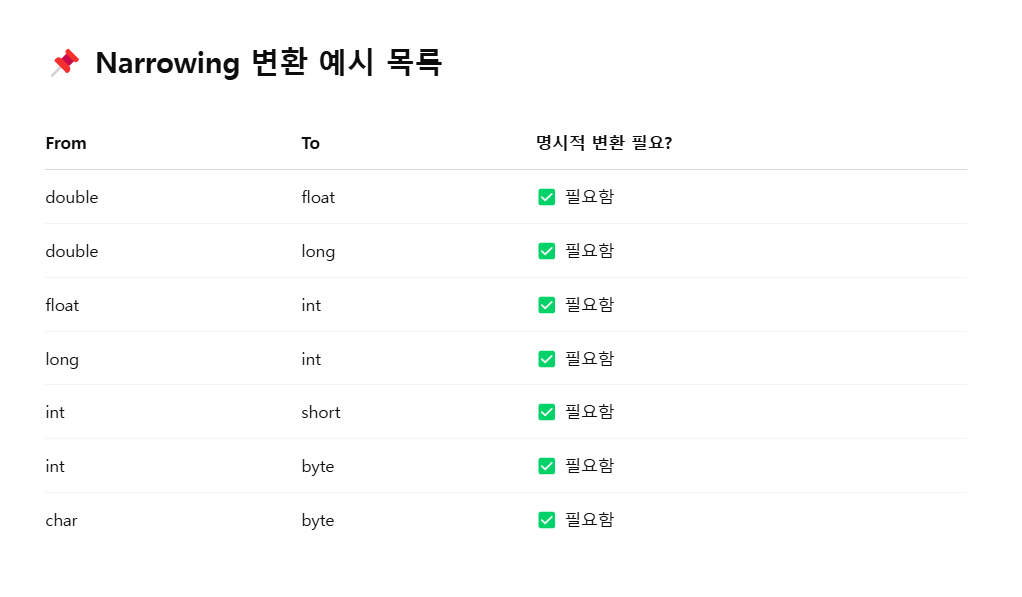Click the "float" cell in From column
This screenshot has width=1022, height=597.
tap(62, 305)
